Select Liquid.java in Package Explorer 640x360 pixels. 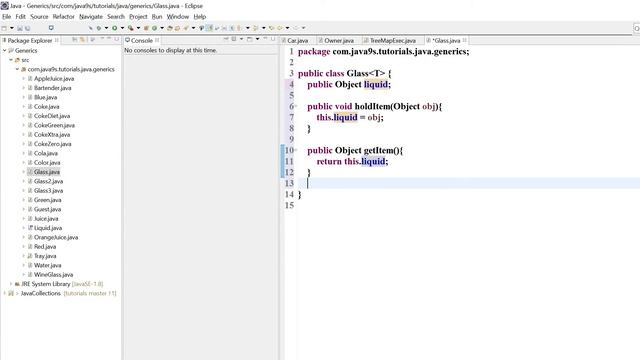click(x=48, y=228)
